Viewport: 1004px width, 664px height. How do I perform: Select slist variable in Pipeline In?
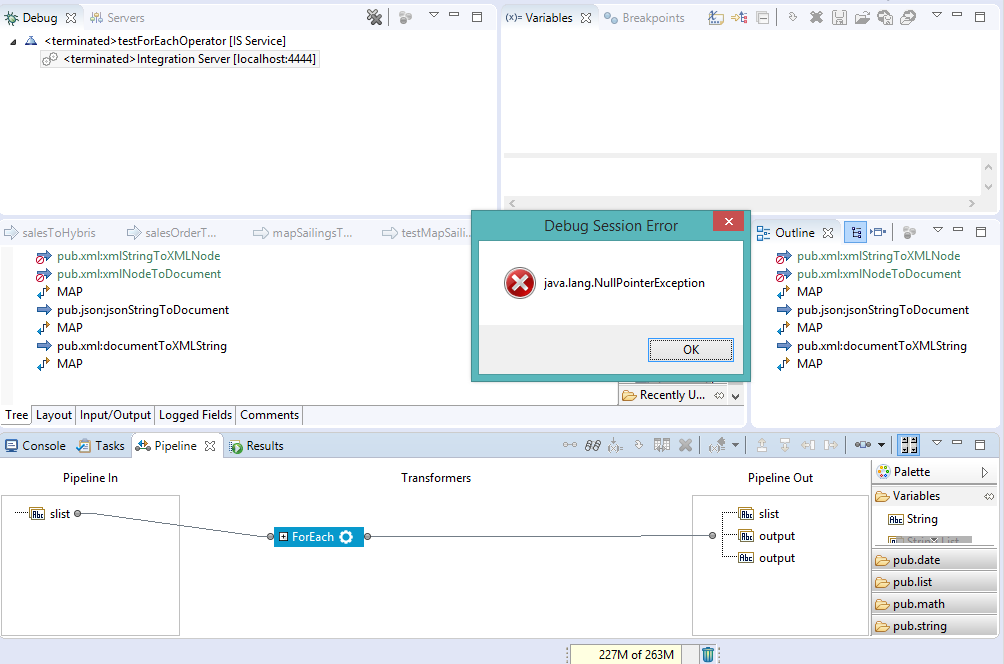(x=60, y=514)
